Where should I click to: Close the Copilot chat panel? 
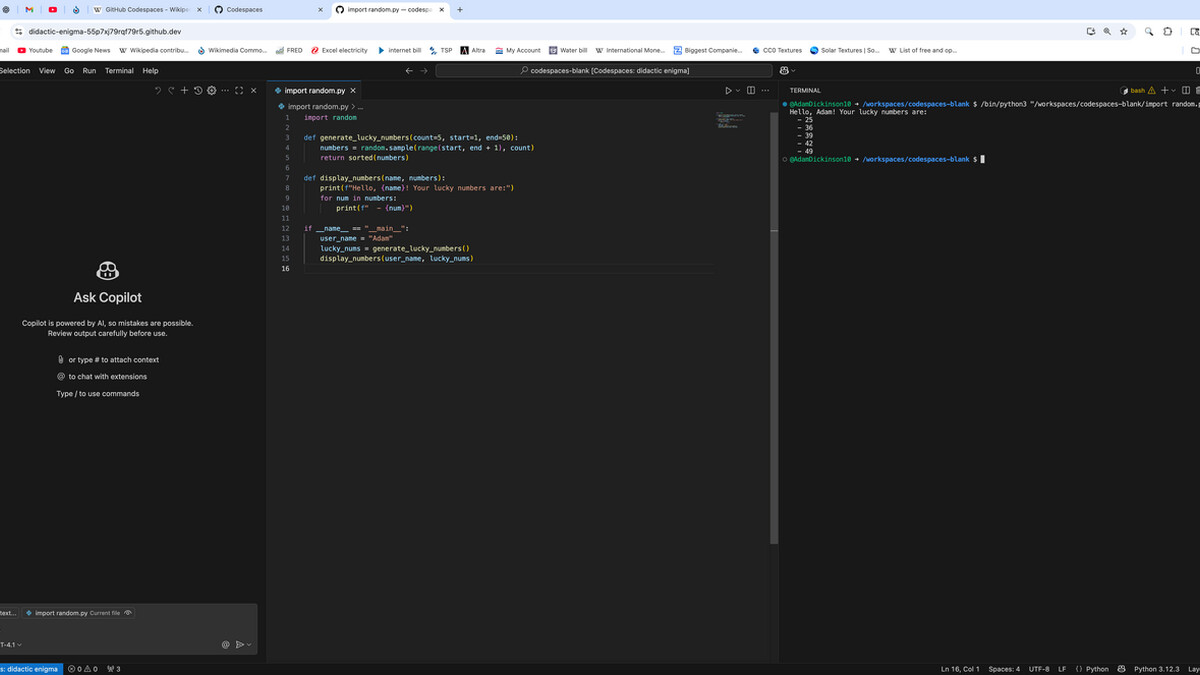253,91
